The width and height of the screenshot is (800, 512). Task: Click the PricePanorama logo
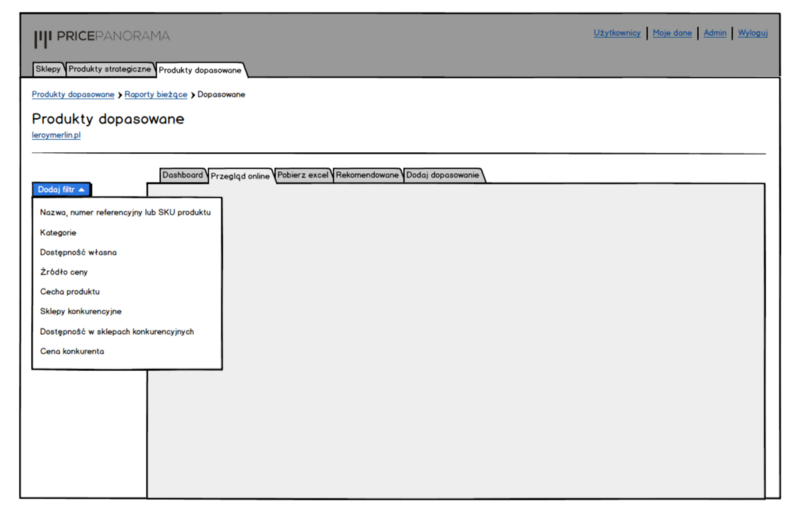pos(102,37)
